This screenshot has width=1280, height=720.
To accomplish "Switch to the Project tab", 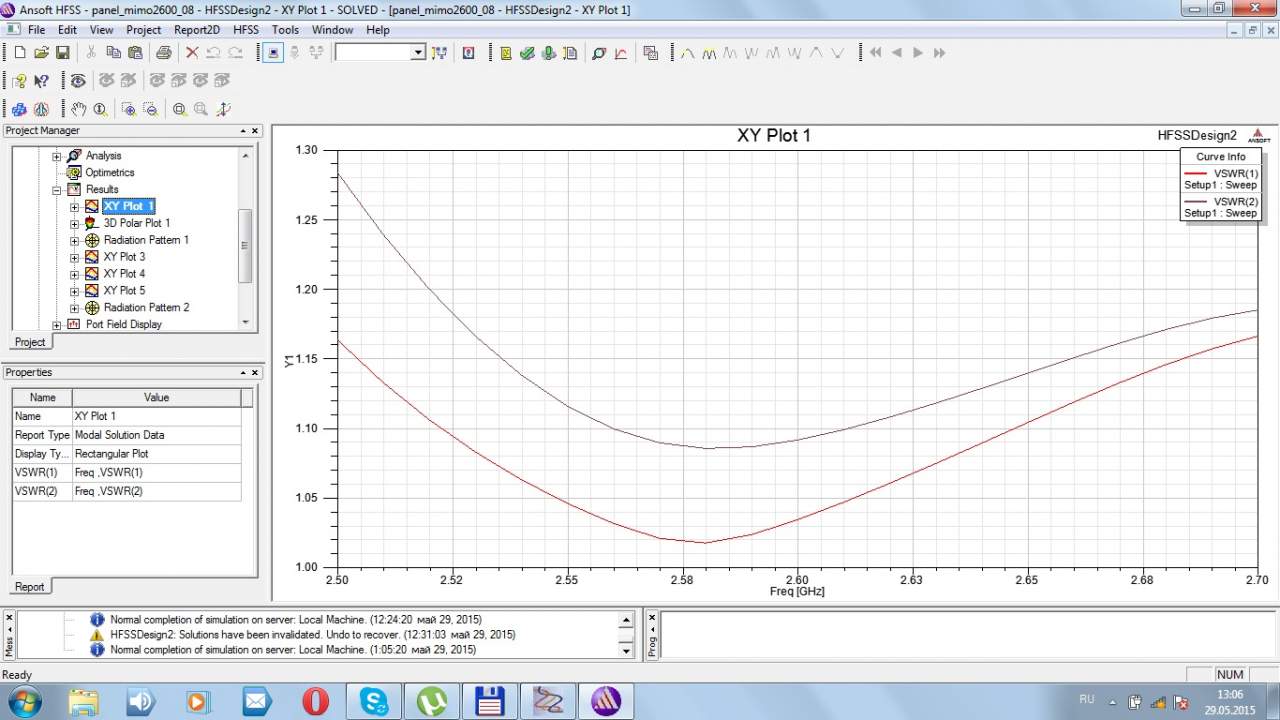I will click(x=30, y=342).
